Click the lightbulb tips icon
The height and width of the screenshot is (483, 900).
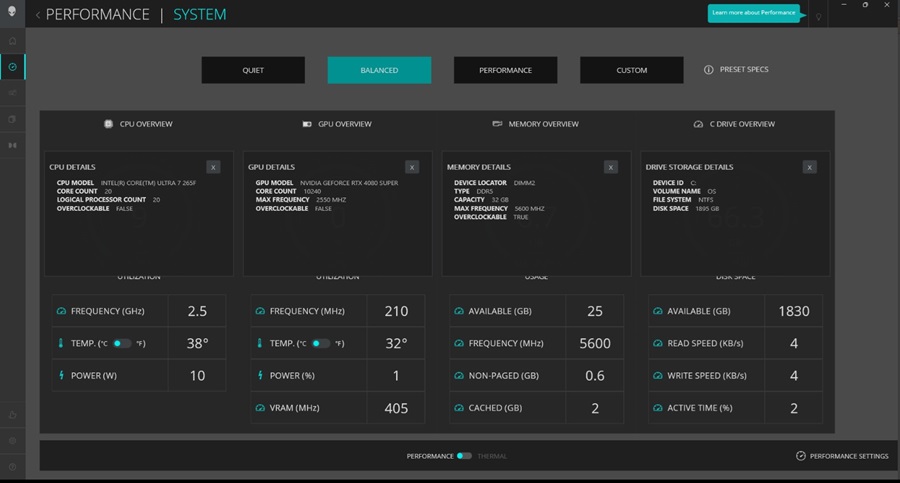(x=818, y=17)
